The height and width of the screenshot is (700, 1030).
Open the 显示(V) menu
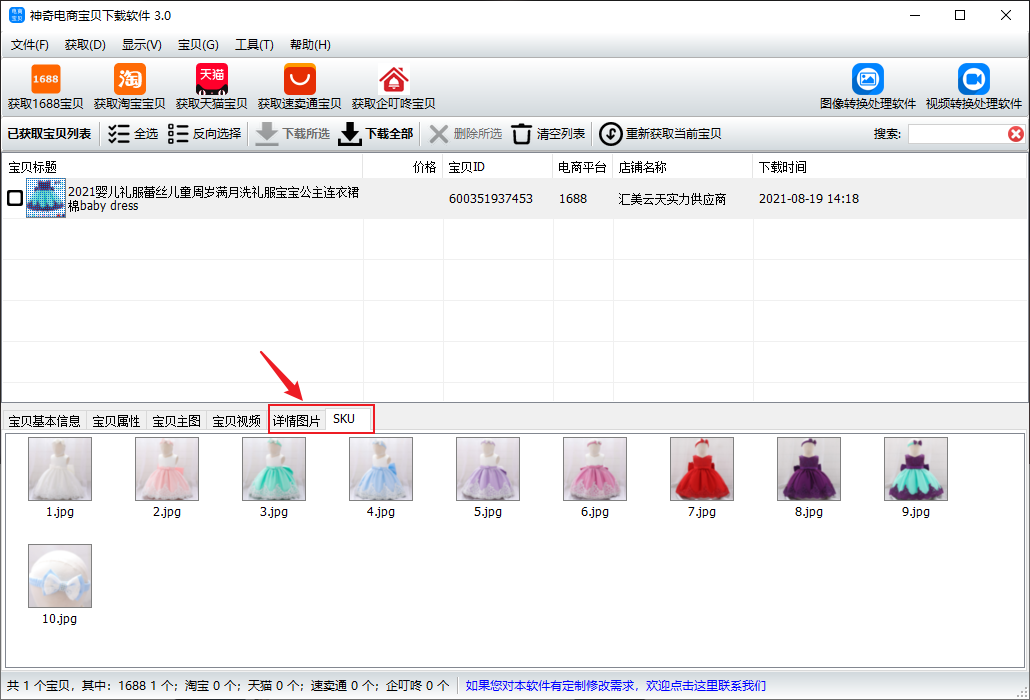pyautogui.click(x=141, y=45)
